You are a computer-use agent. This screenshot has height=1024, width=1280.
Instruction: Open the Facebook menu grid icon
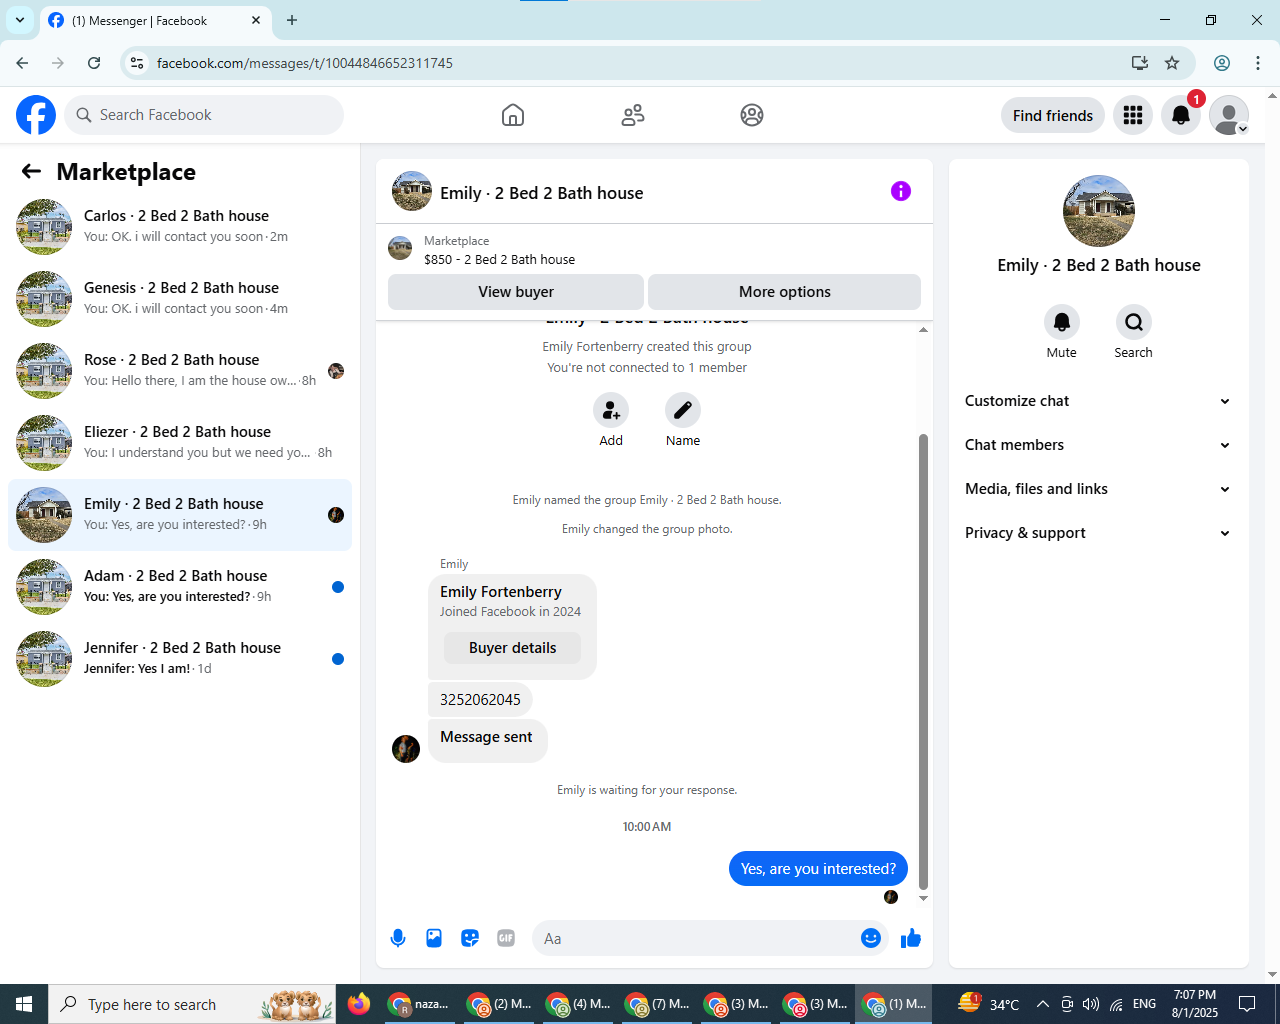click(1133, 115)
